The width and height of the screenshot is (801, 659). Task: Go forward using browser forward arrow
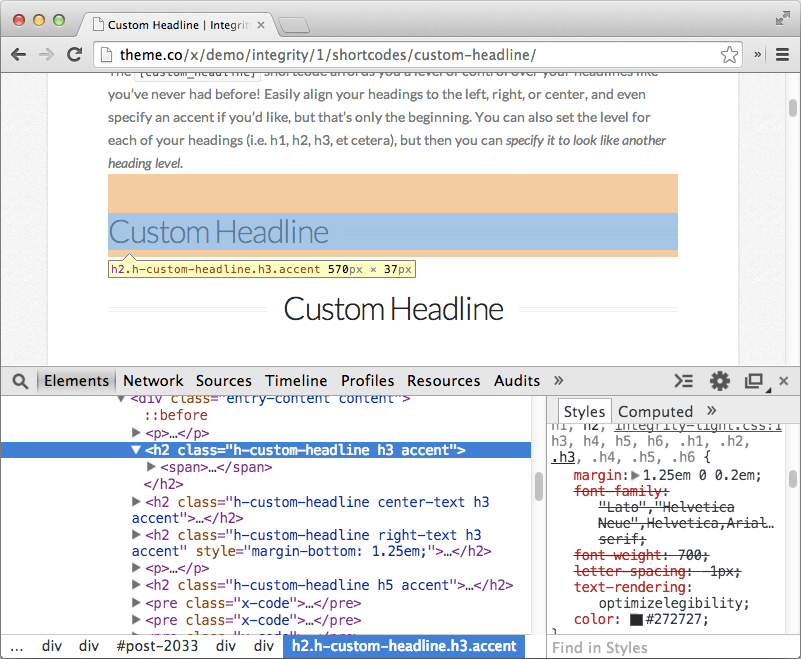click(46, 55)
